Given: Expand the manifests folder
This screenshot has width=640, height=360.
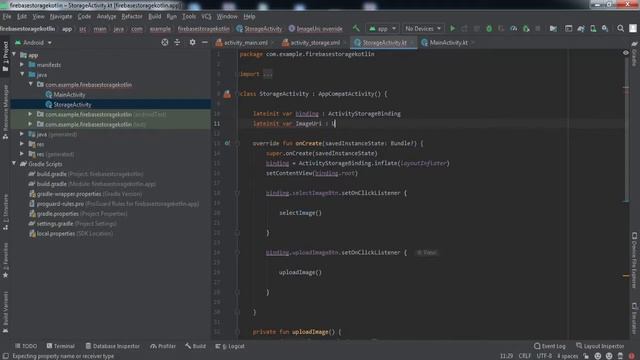Looking at the screenshot, I should 22,64.
